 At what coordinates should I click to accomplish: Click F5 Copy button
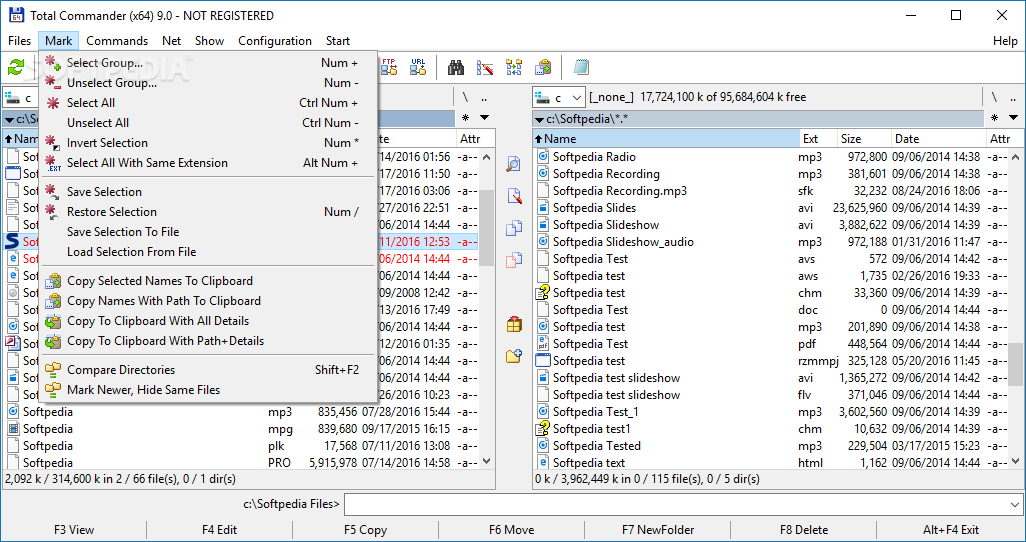[x=366, y=530]
